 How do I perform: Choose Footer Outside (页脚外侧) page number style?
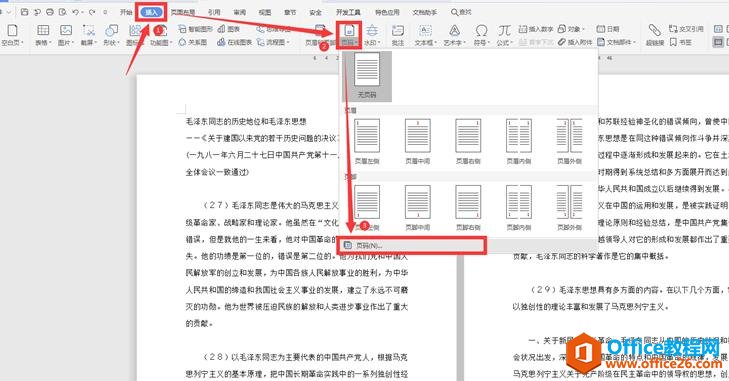tap(570, 207)
